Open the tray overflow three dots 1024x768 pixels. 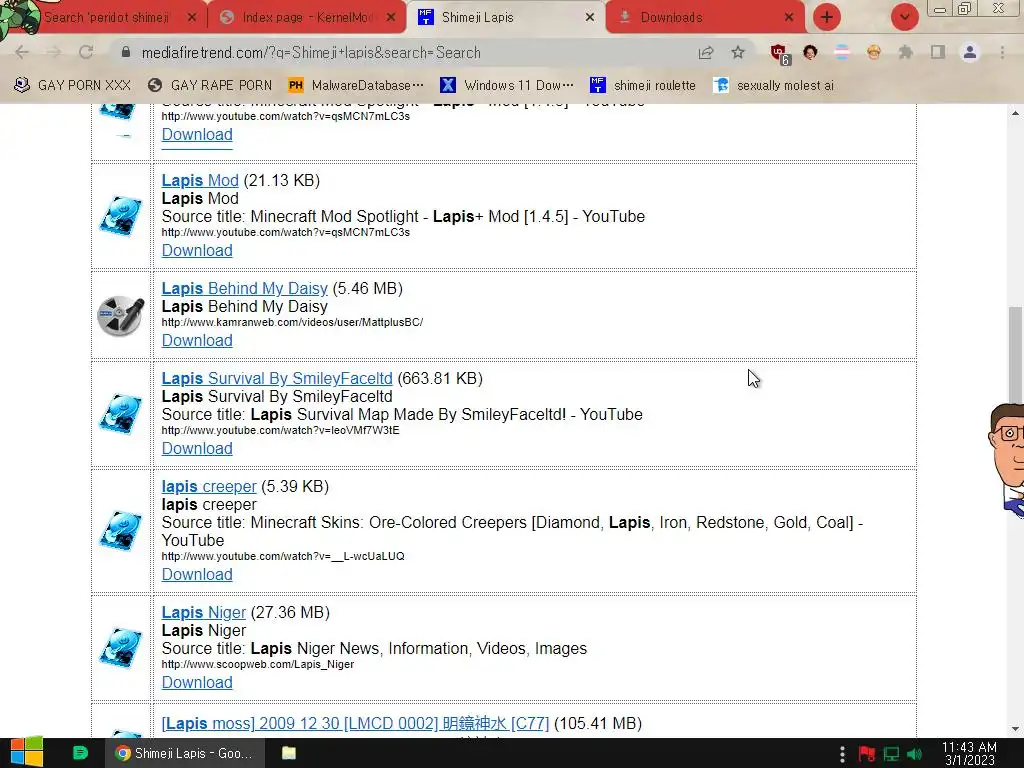tap(842, 754)
